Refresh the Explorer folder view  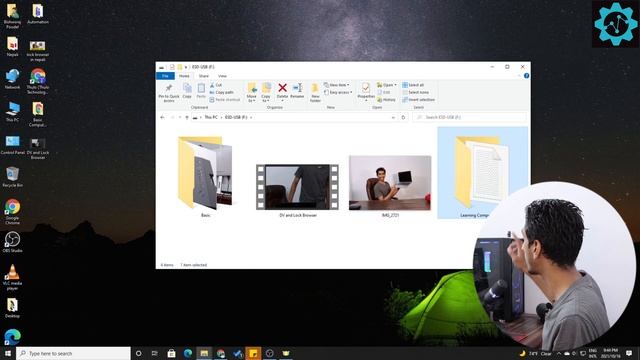(x=403, y=117)
